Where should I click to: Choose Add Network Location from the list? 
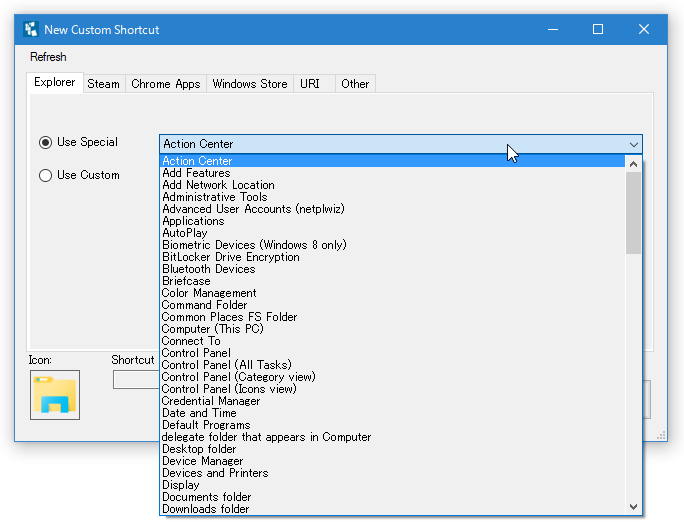[393, 185]
